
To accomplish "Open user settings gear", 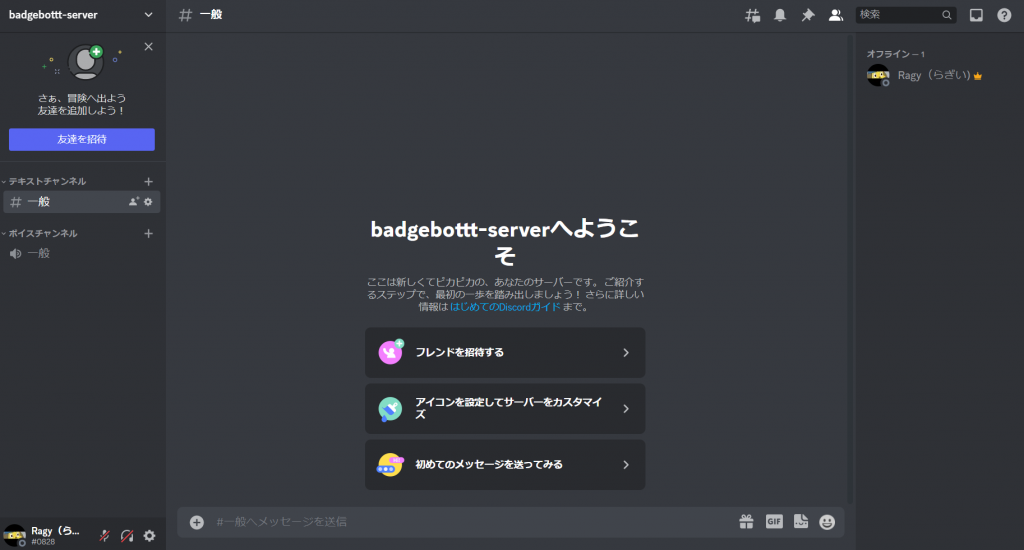I will click(150, 536).
